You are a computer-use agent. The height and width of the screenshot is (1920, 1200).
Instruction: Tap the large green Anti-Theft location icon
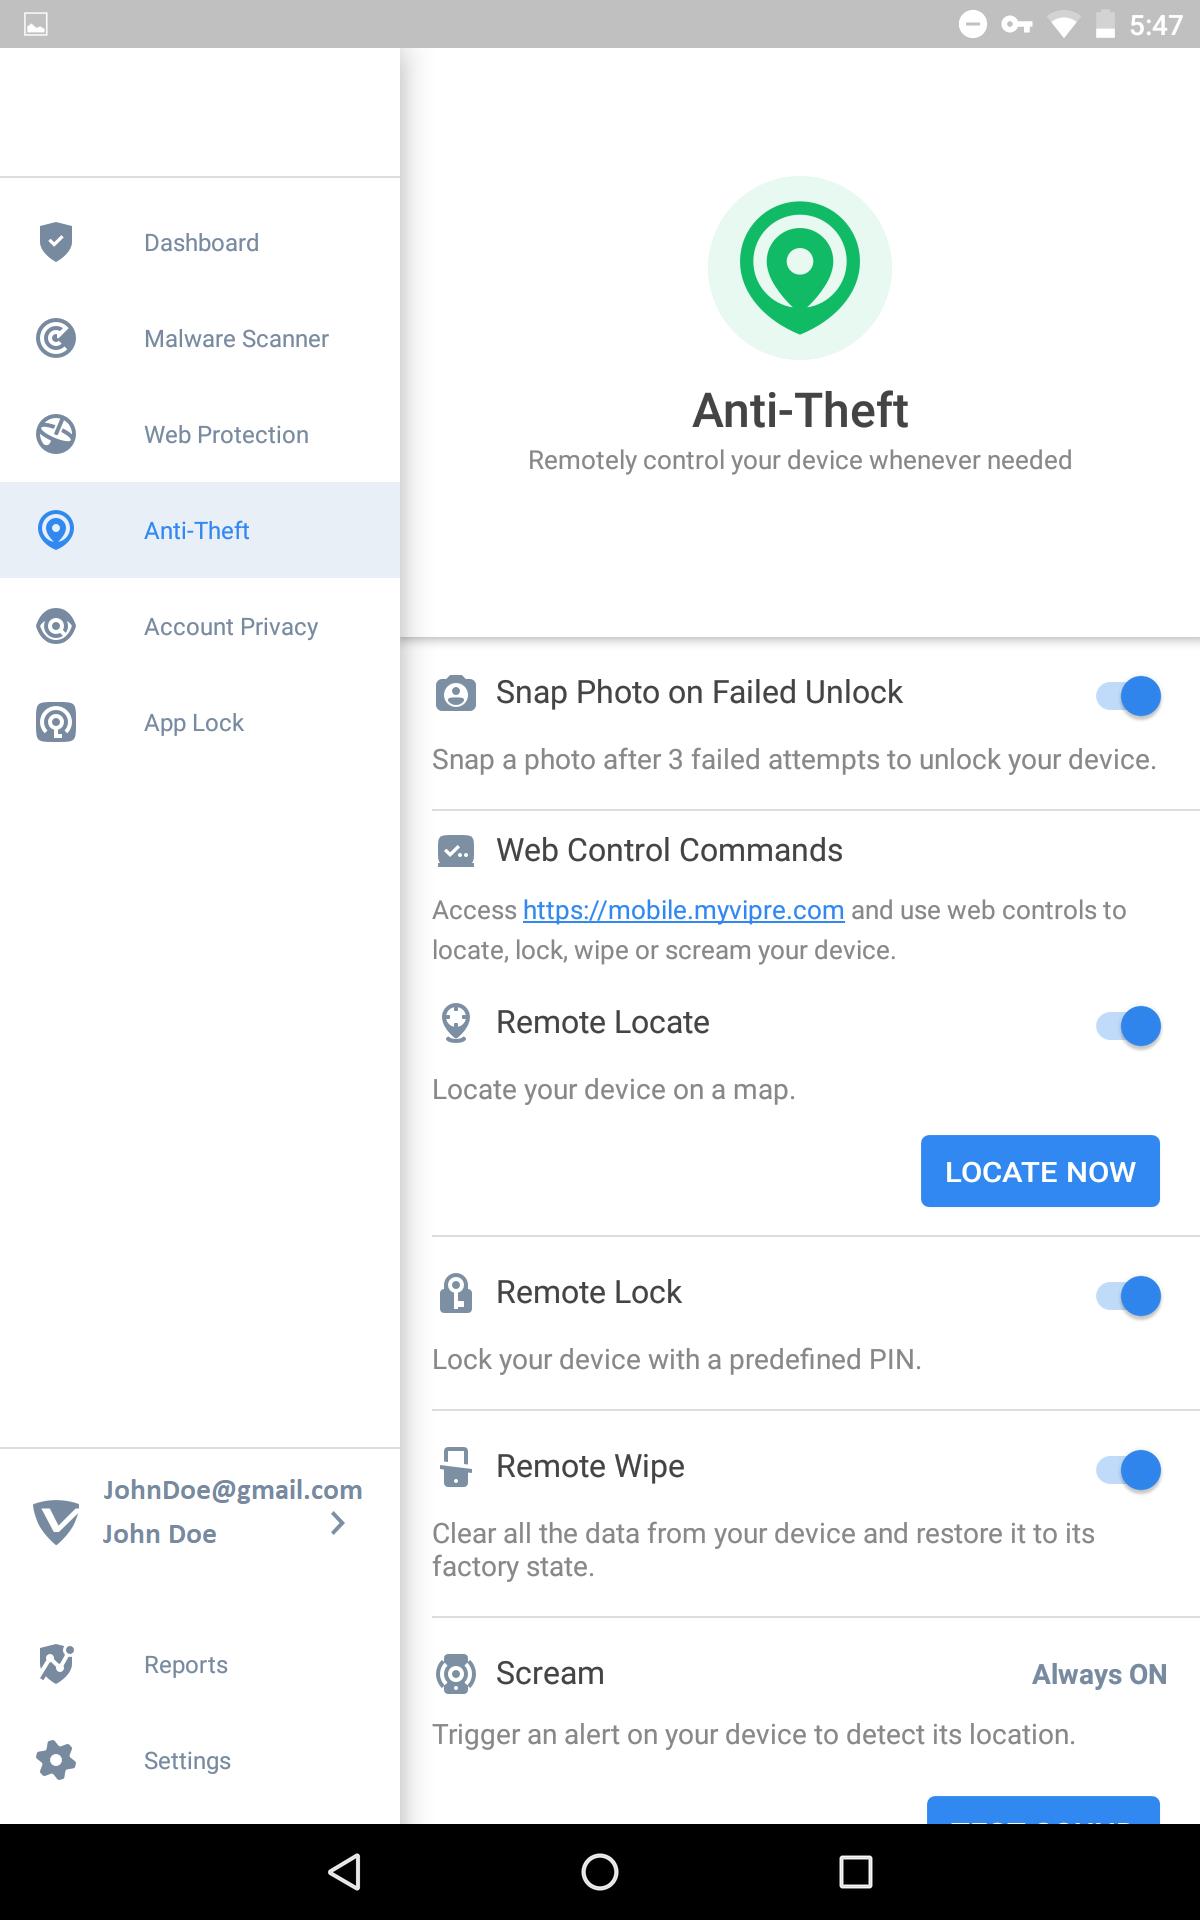tap(800, 268)
